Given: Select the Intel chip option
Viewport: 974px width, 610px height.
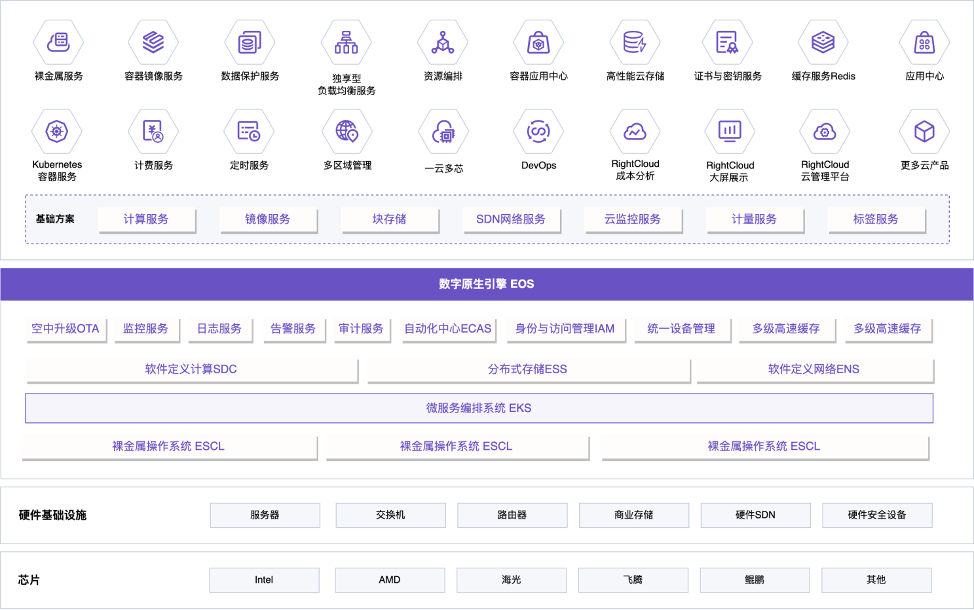Looking at the screenshot, I should coord(264,579).
